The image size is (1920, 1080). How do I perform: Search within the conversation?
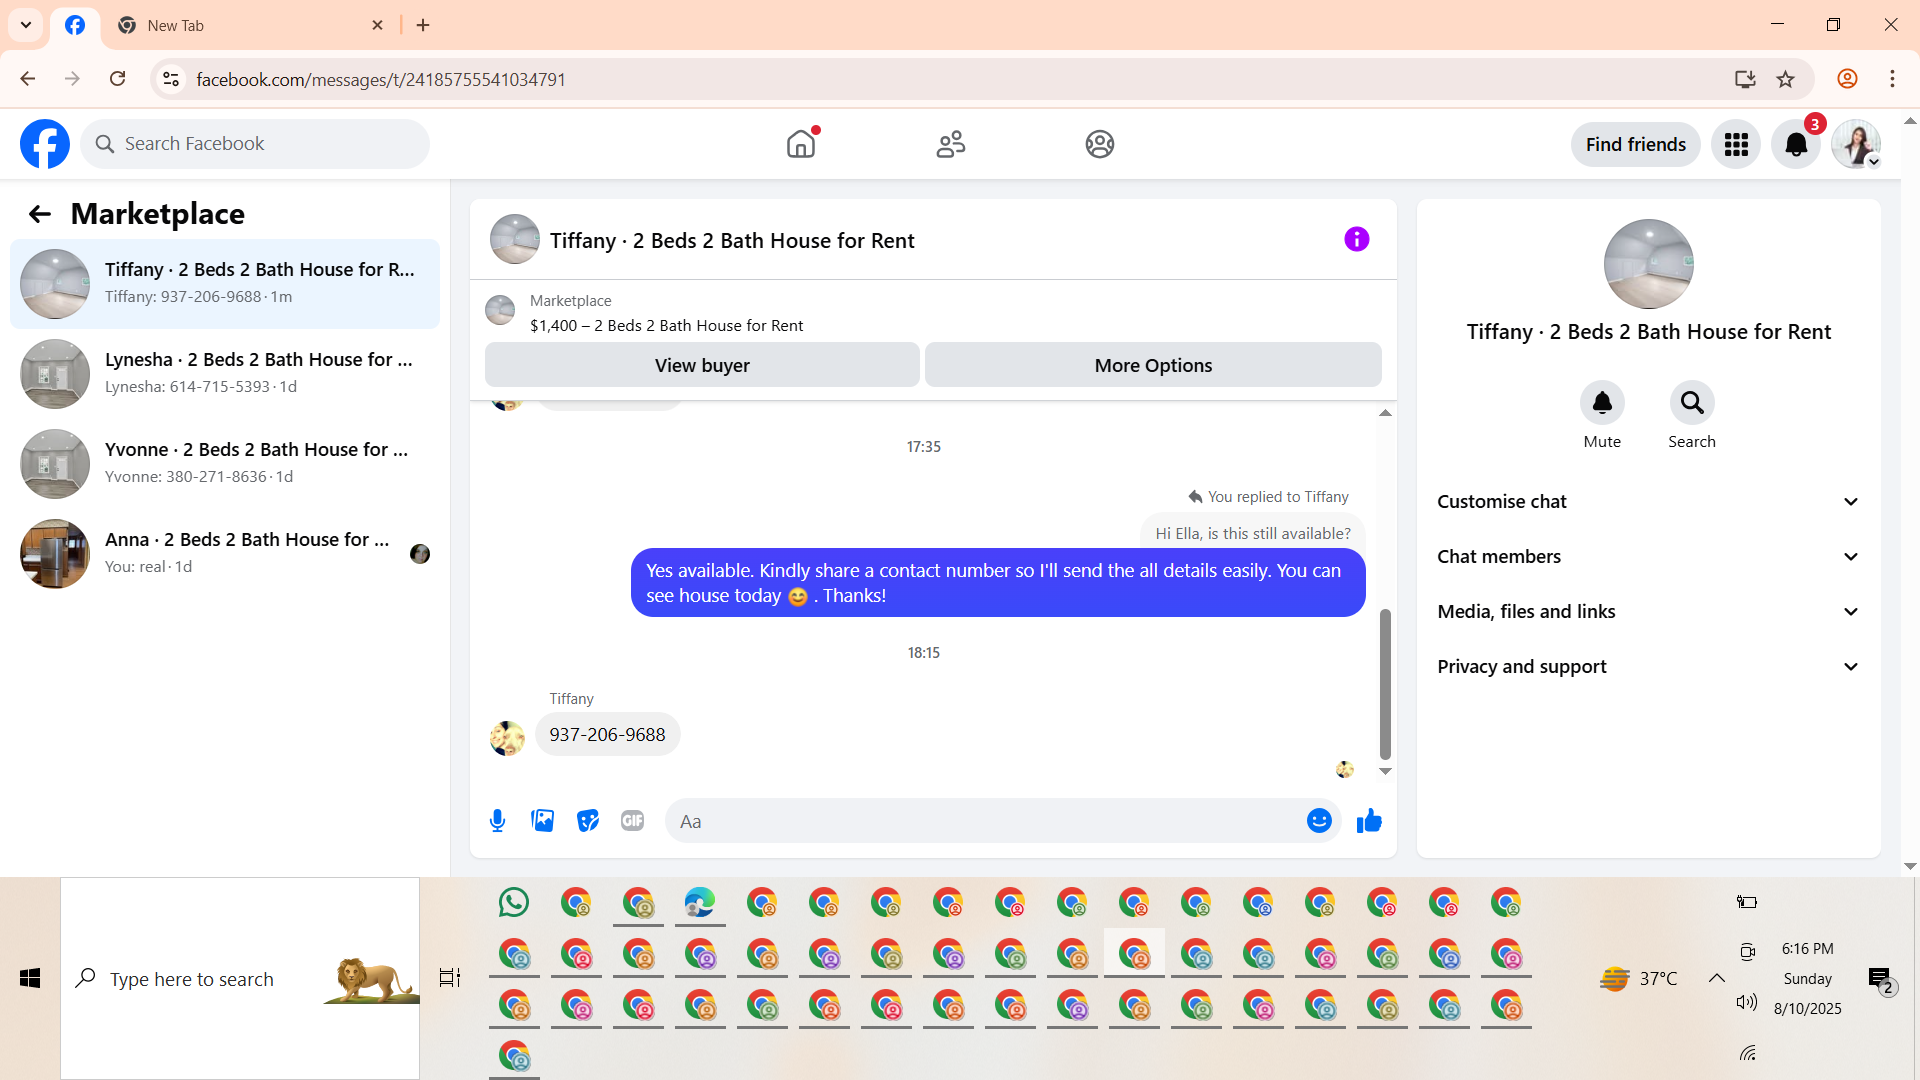(x=1691, y=403)
